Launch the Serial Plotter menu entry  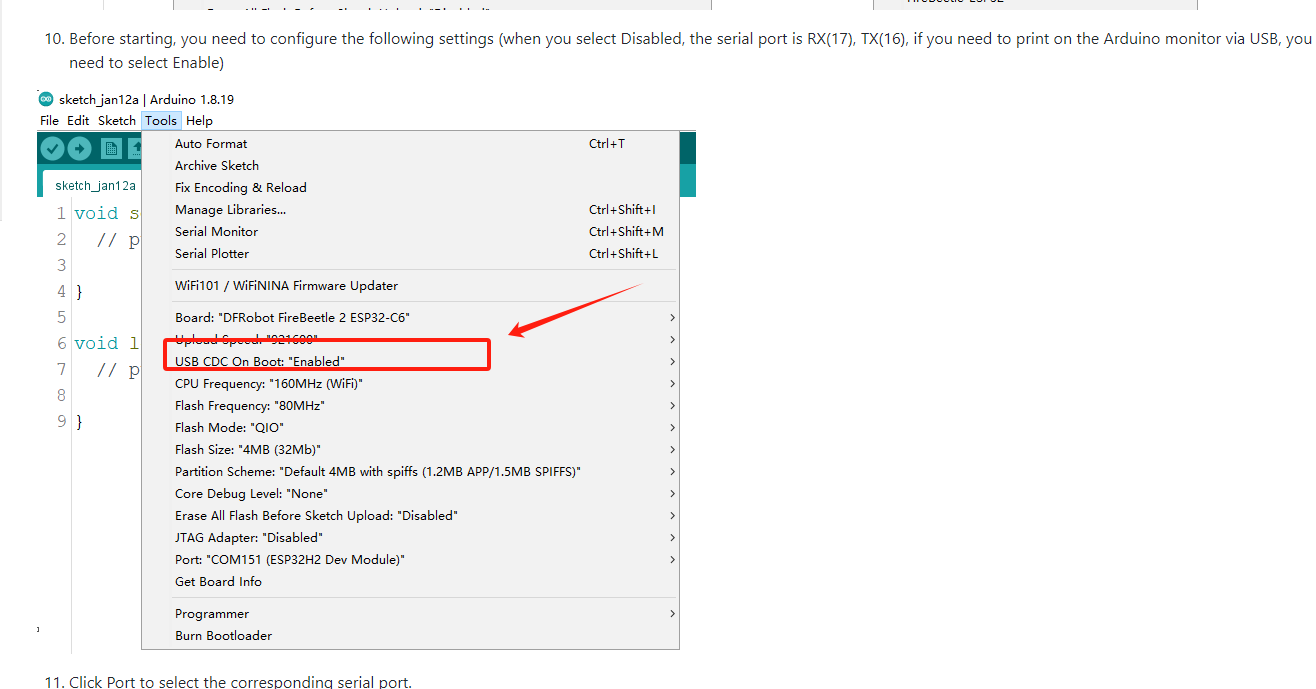pos(411,254)
